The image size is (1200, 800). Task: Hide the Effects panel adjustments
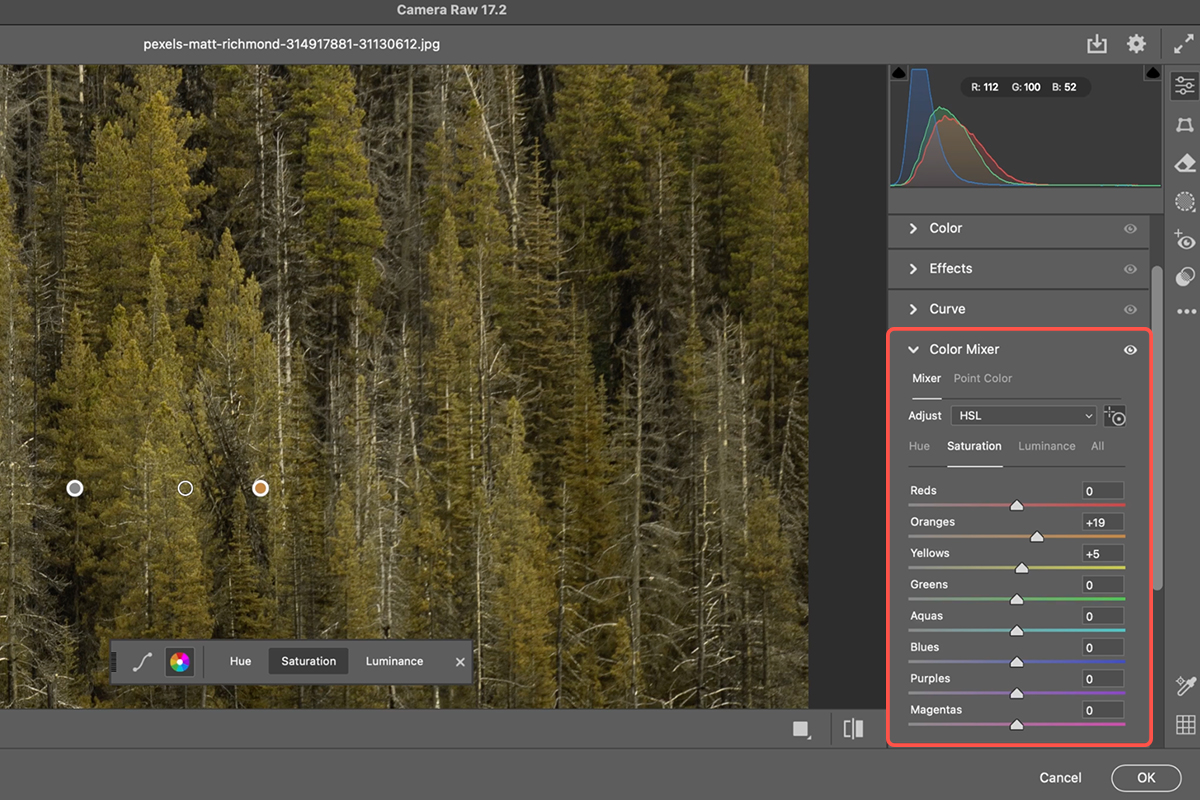pos(1130,269)
